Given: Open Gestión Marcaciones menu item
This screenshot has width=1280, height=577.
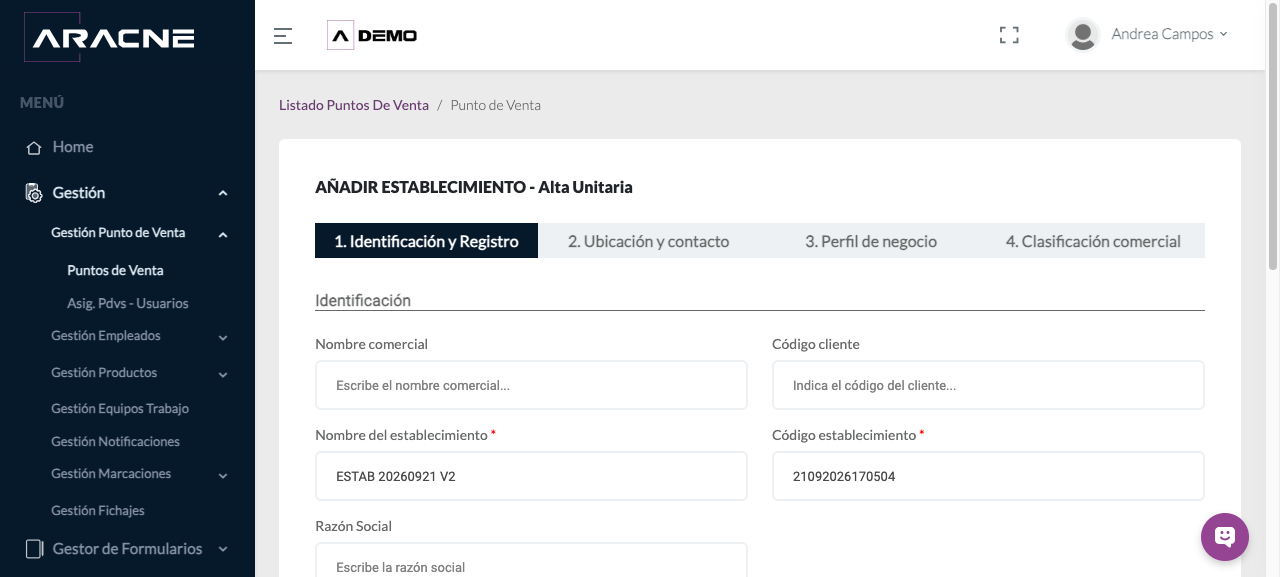Looking at the screenshot, I should (111, 474).
